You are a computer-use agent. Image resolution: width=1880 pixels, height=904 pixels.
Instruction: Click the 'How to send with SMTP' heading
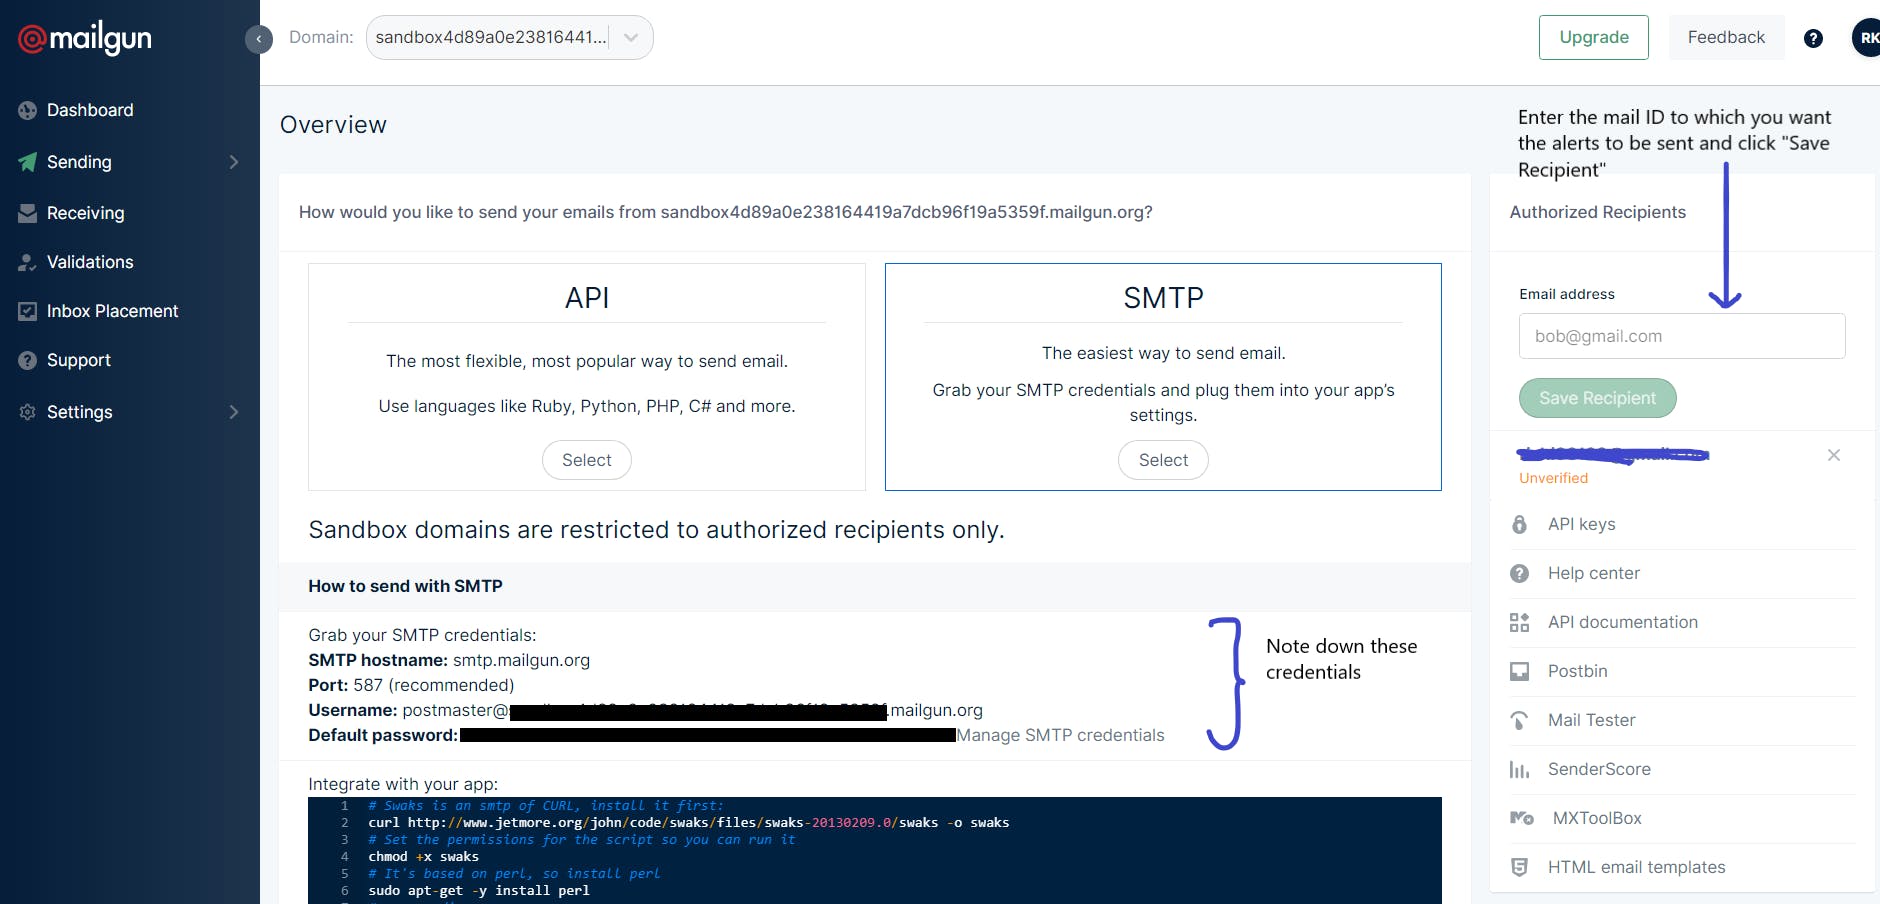point(405,586)
